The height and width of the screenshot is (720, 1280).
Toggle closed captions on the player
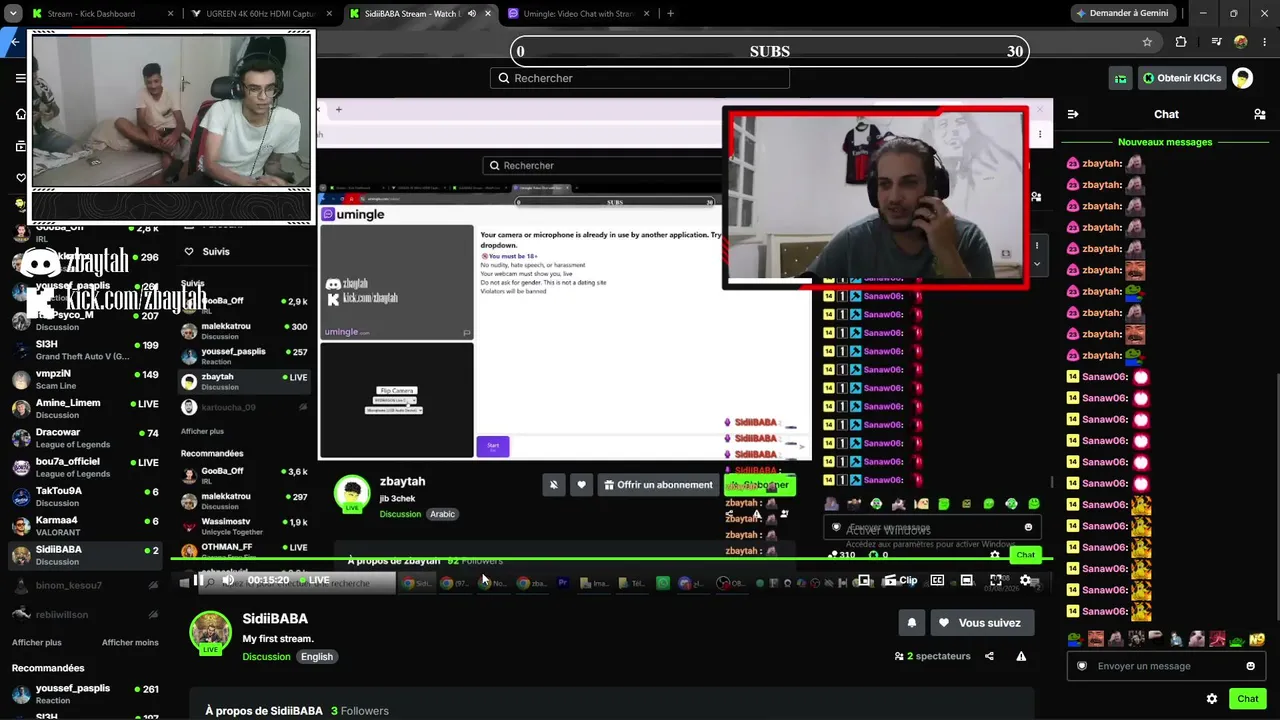[937, 580]
